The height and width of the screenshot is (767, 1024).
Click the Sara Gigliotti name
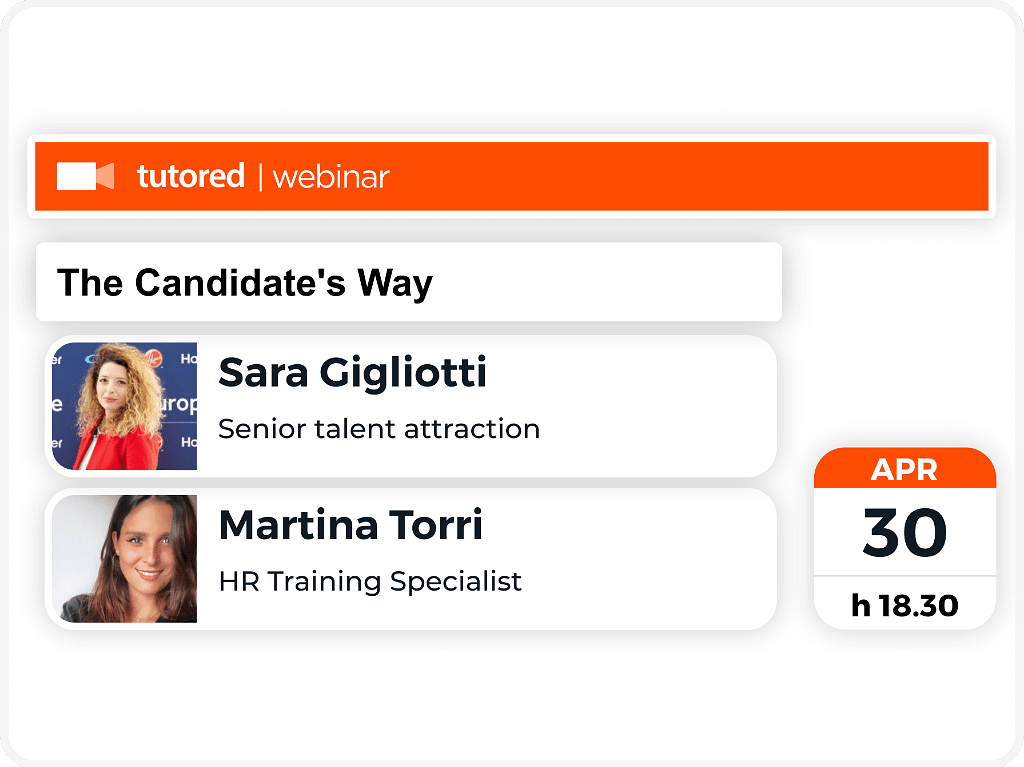353,373
